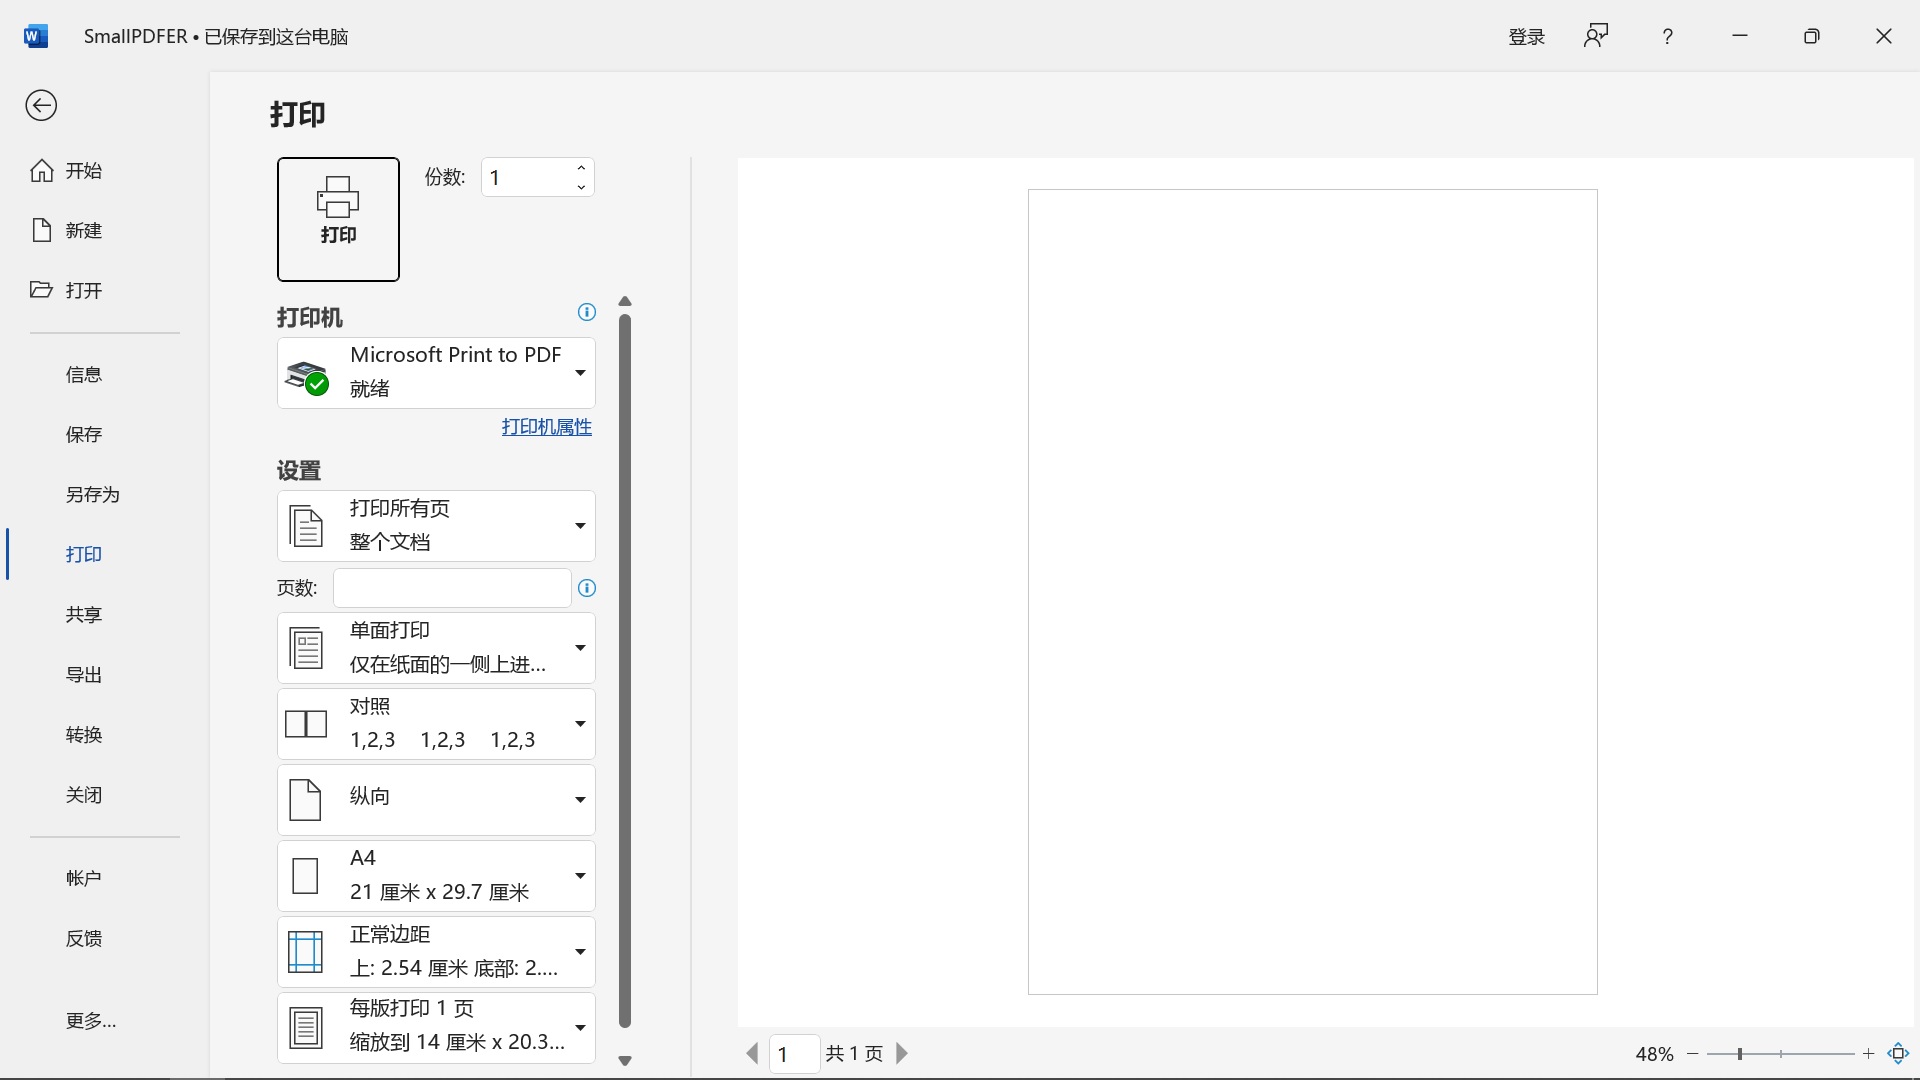Open the 纵向 orientation dropdown
This screenshot has width=1920, height=1080.
coord(436,799)
